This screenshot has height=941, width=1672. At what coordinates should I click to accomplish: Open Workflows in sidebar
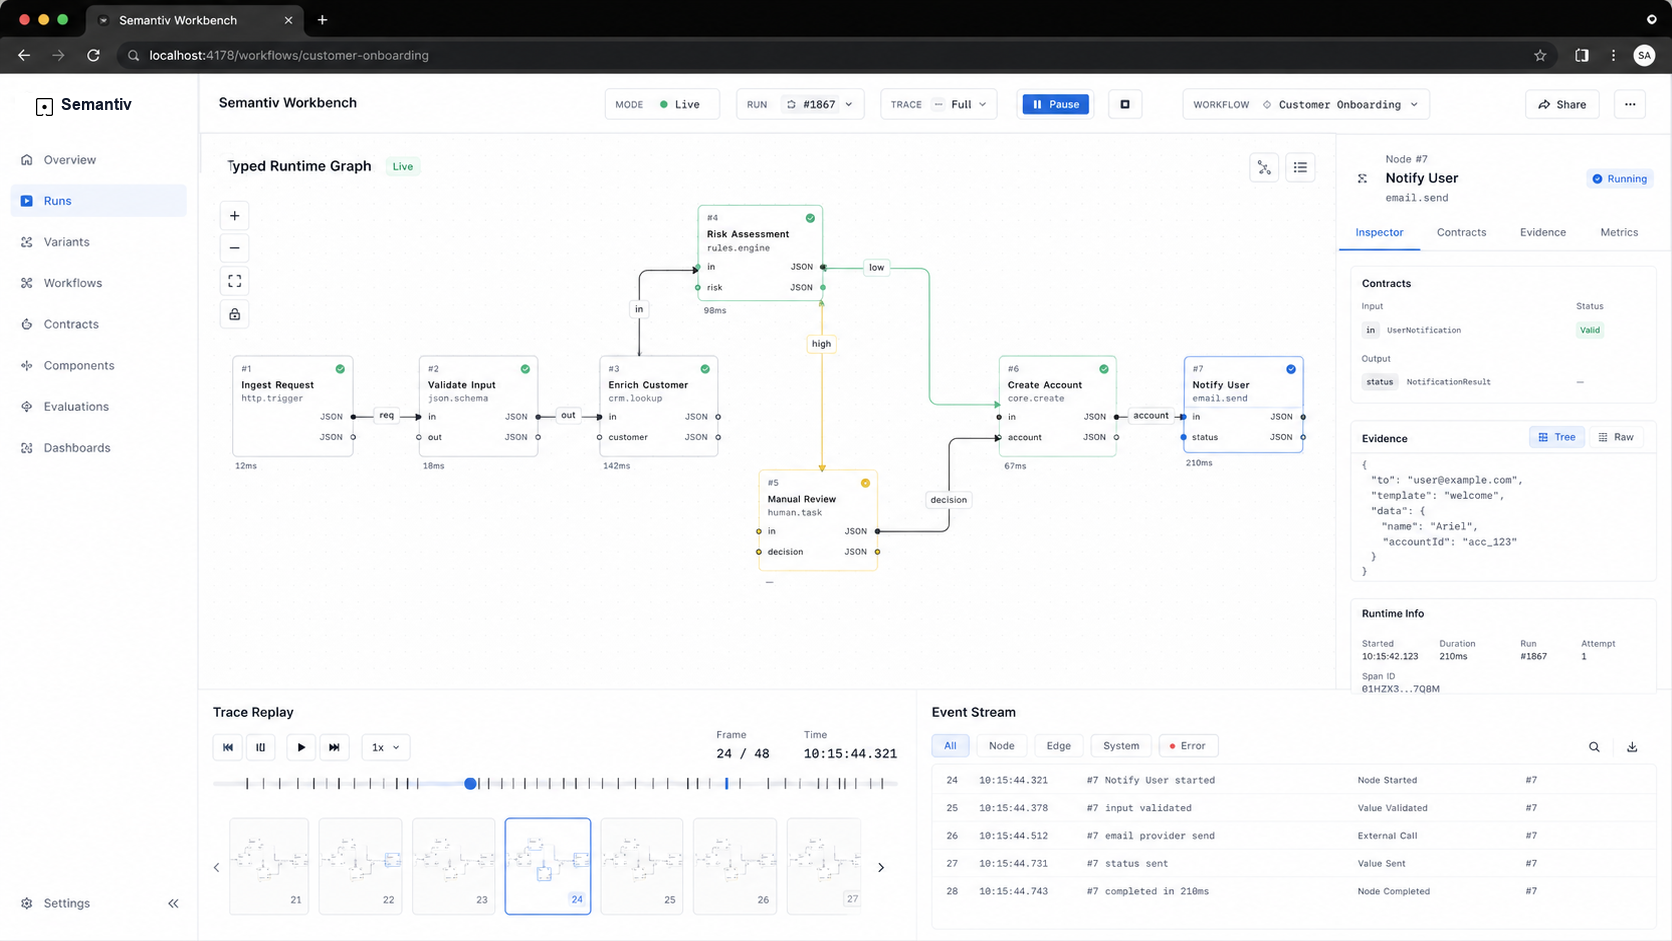click(x=98, y=283)
